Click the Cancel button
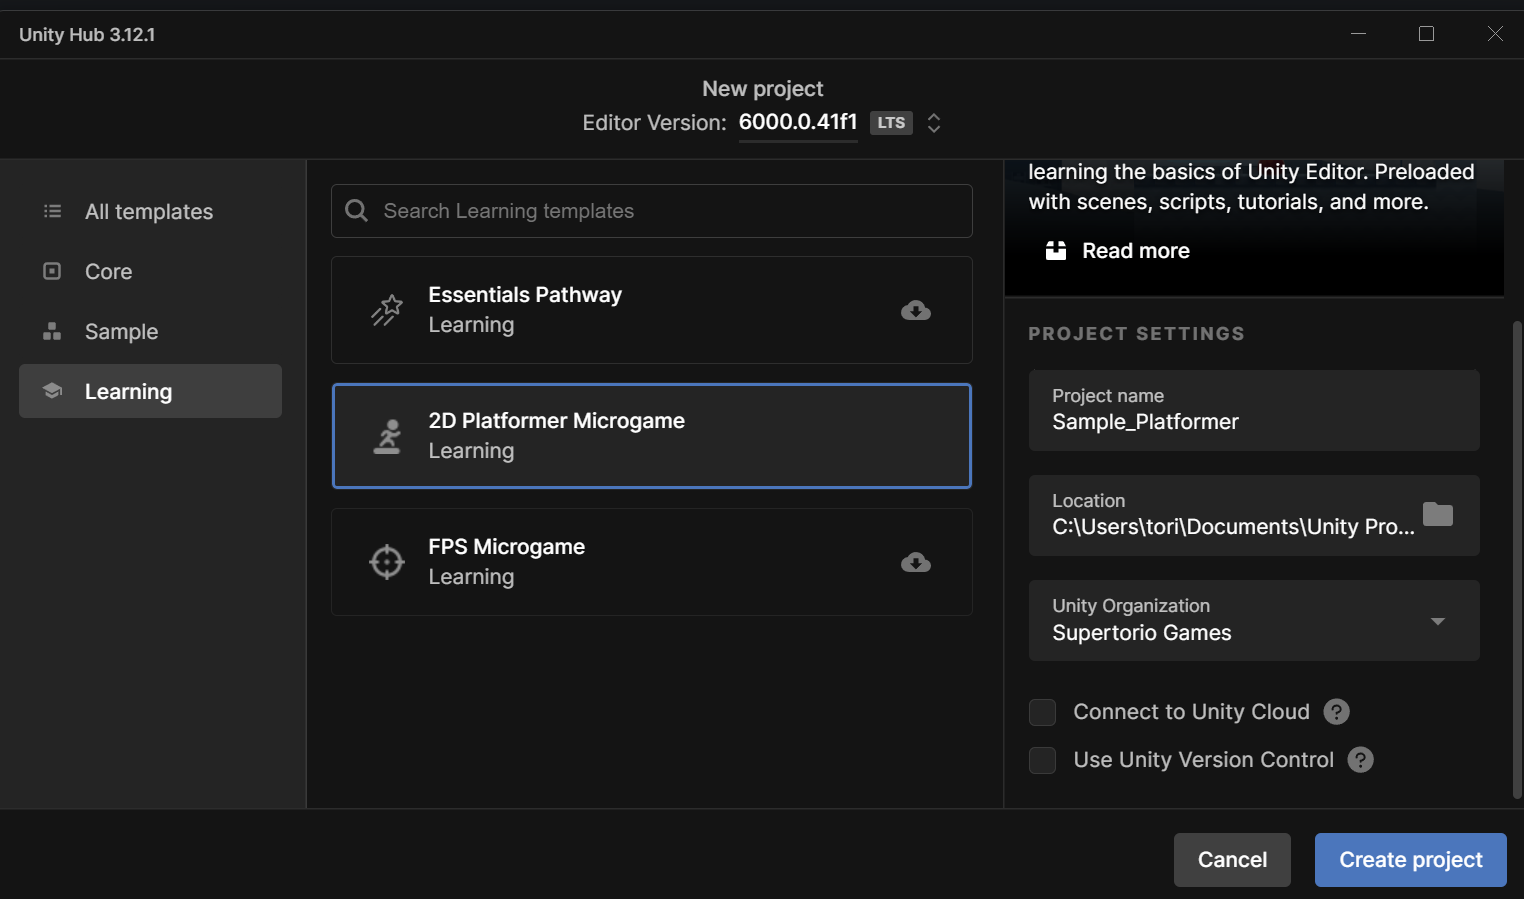The width and height of the screenshot is (1524, 899). tap(1232, 860)
